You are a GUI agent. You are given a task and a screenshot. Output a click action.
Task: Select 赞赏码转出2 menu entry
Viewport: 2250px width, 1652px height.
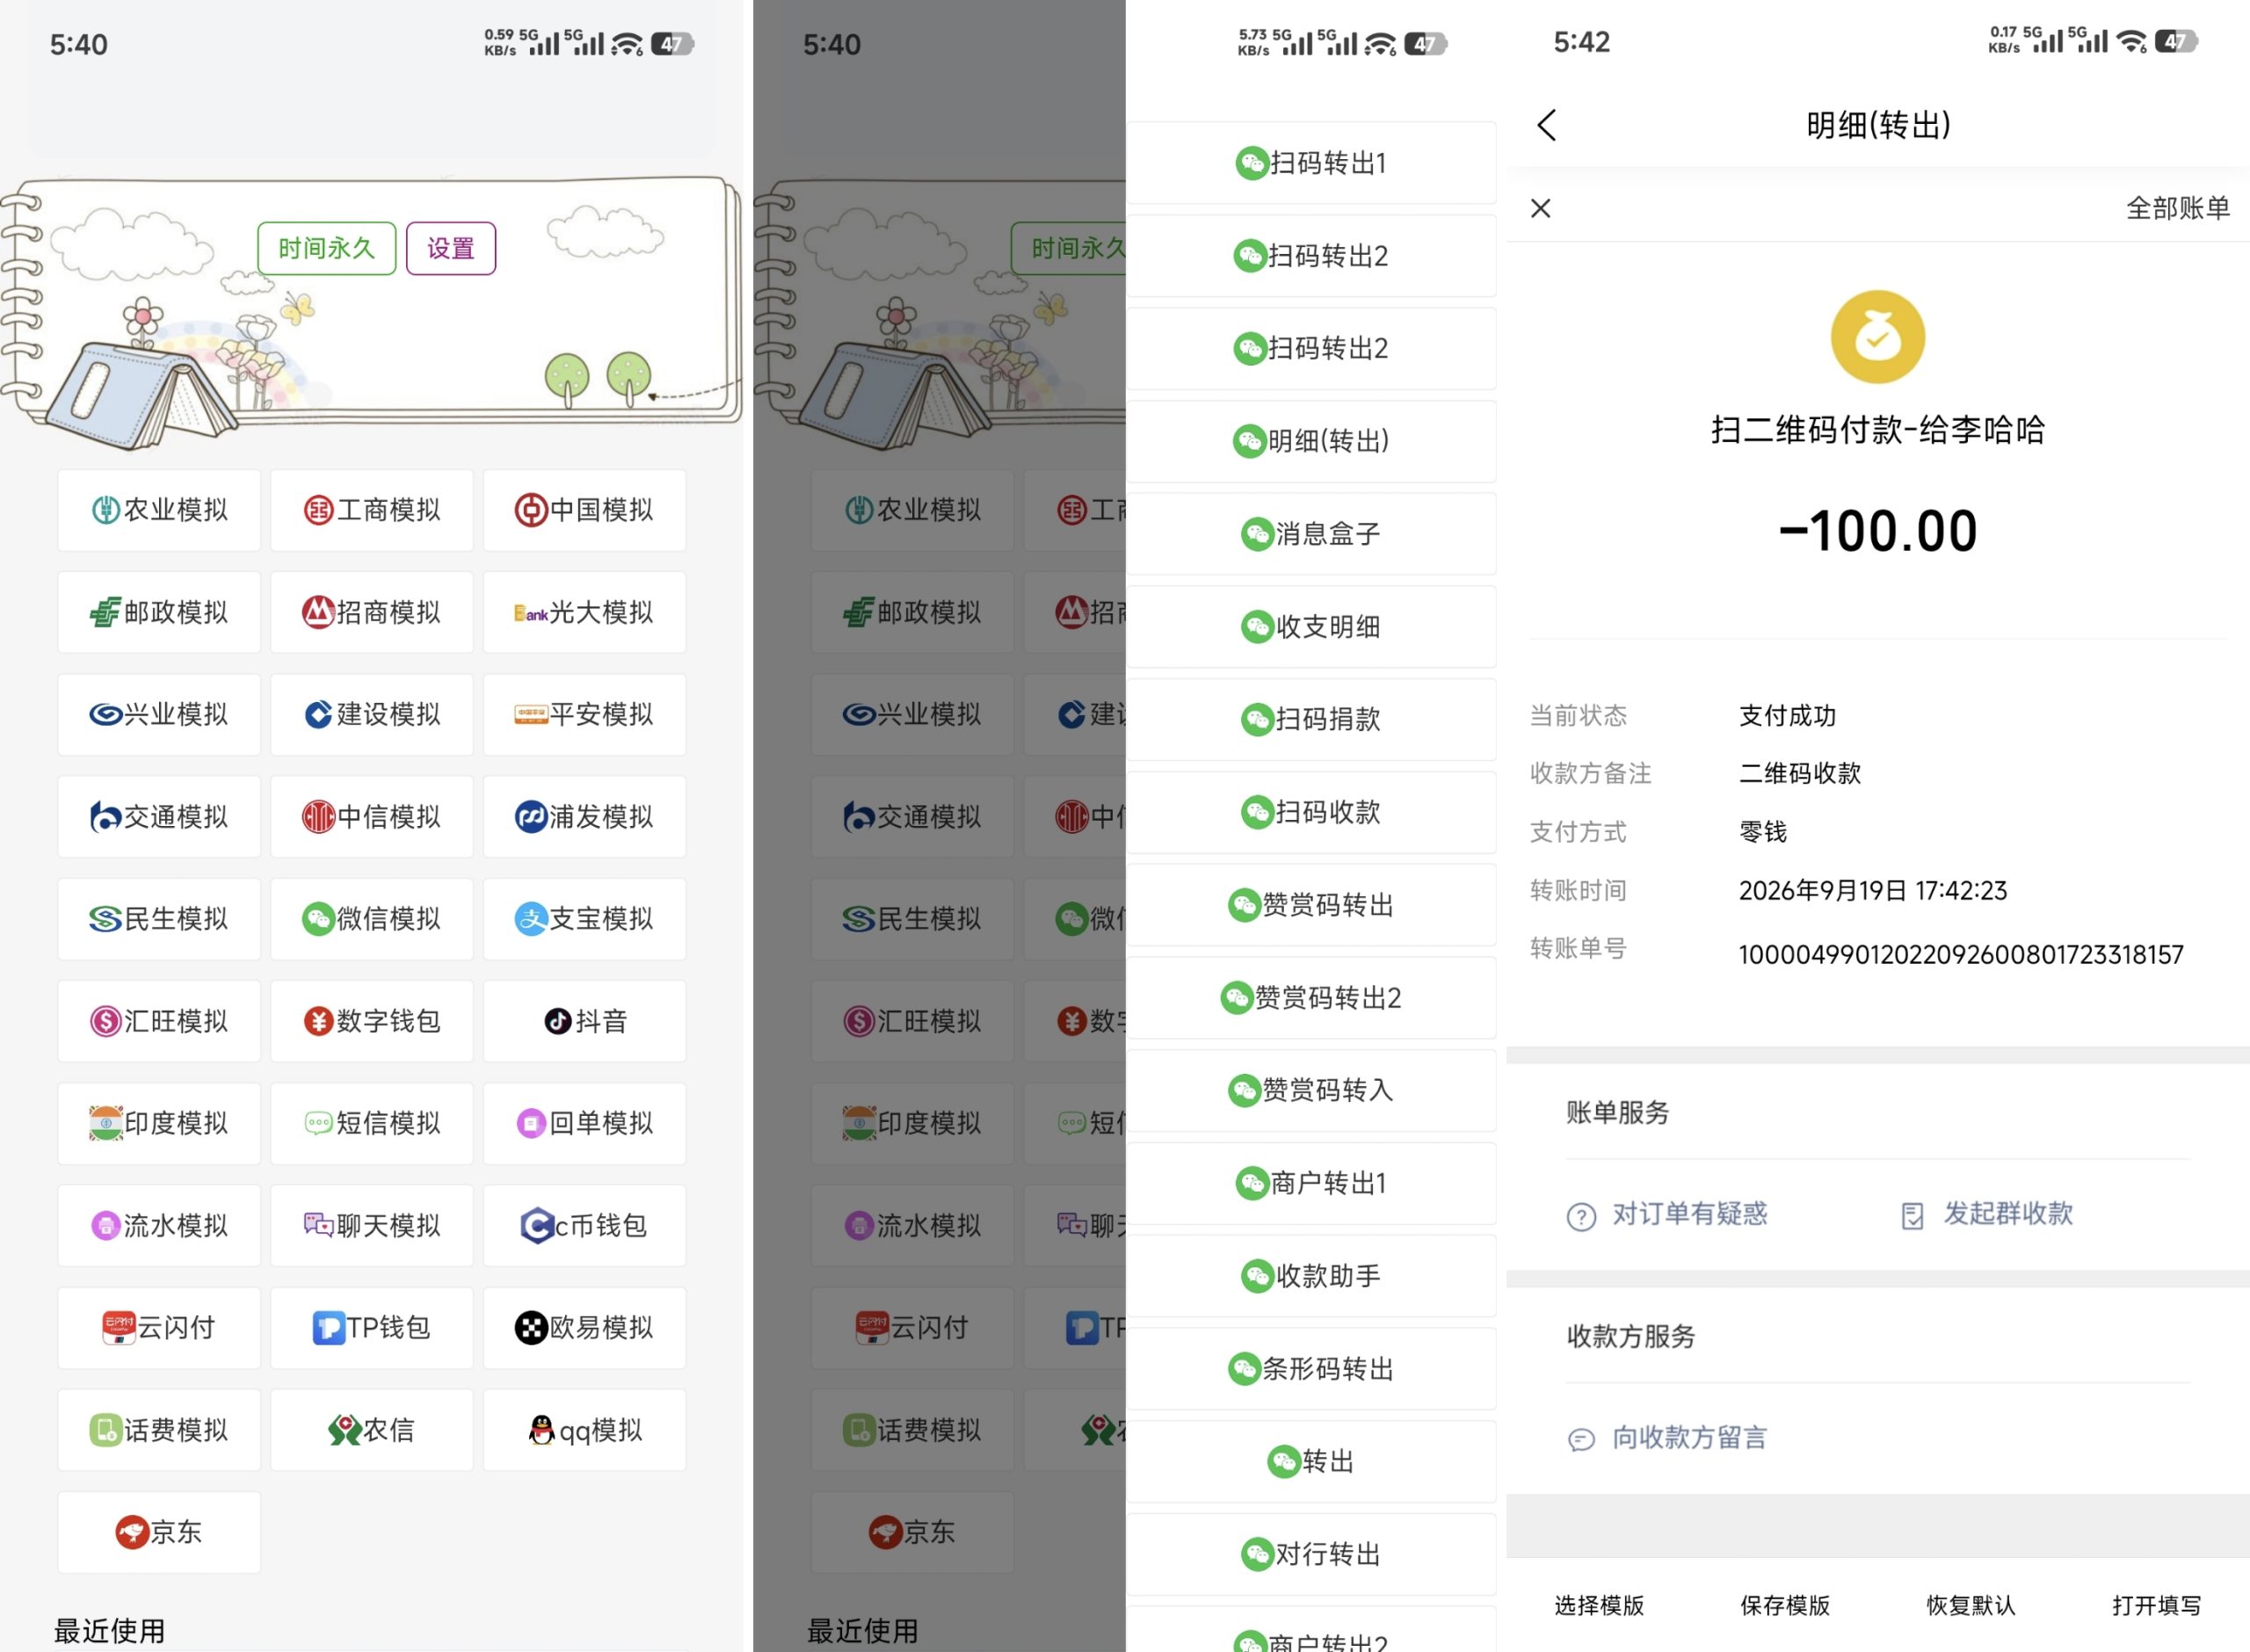(x=1312, y=998)
